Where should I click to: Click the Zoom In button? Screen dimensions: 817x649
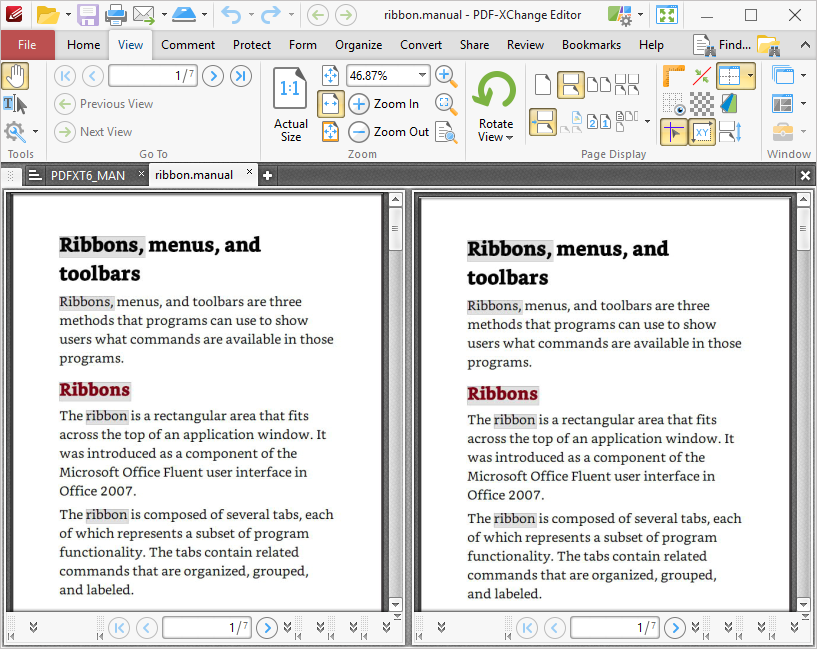[385, 104]
